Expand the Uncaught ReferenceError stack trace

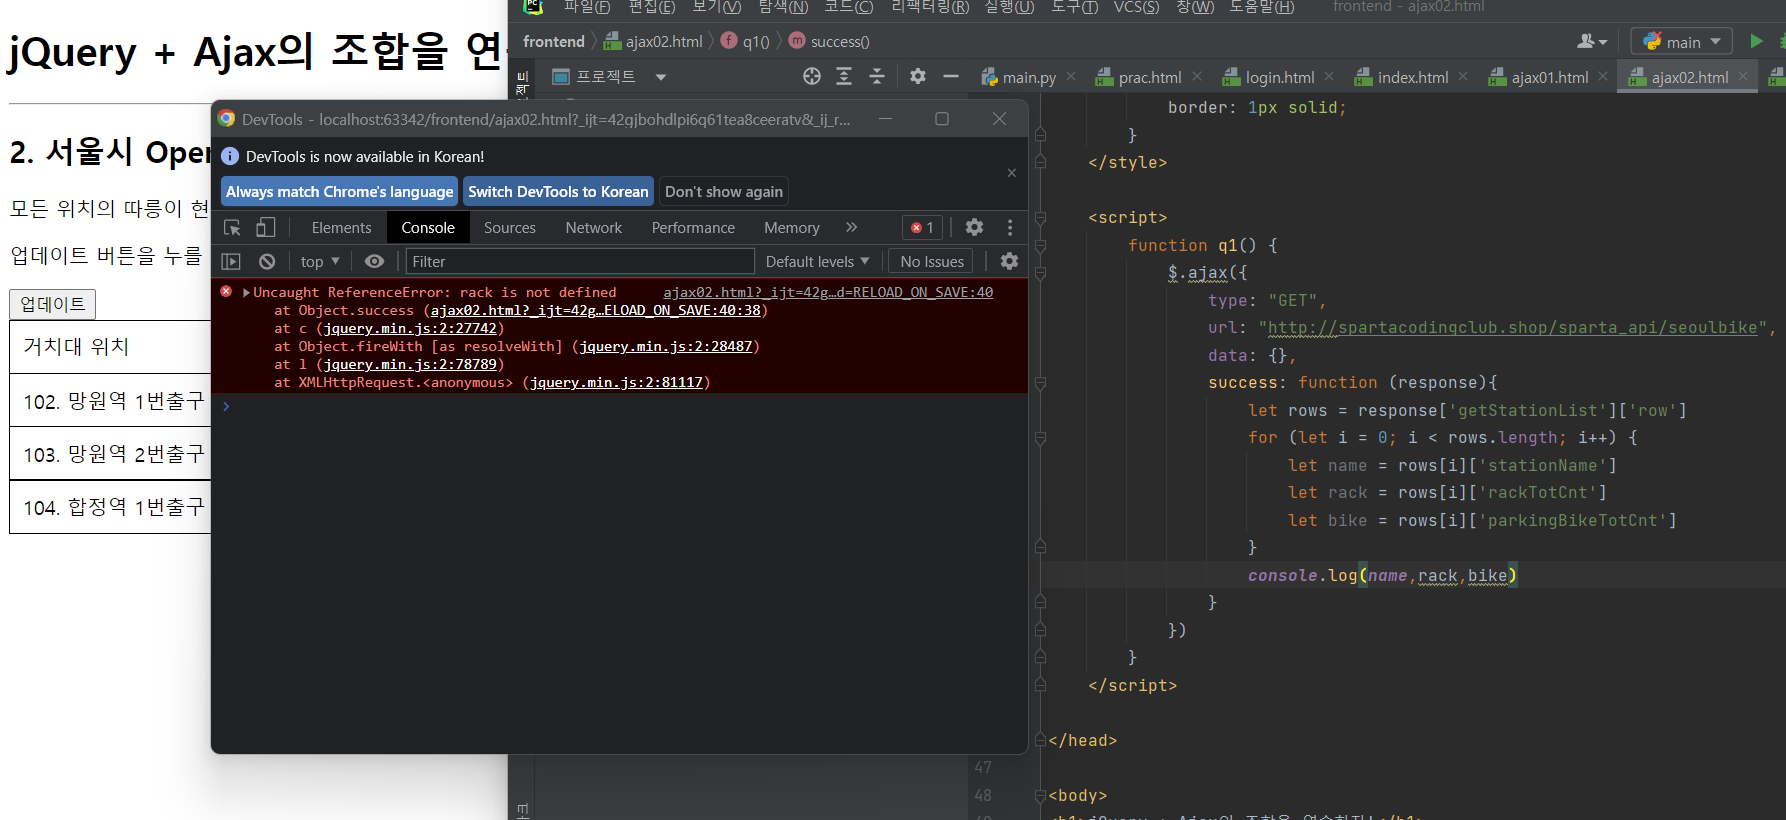pyautogui.click(x=246, y=292)
